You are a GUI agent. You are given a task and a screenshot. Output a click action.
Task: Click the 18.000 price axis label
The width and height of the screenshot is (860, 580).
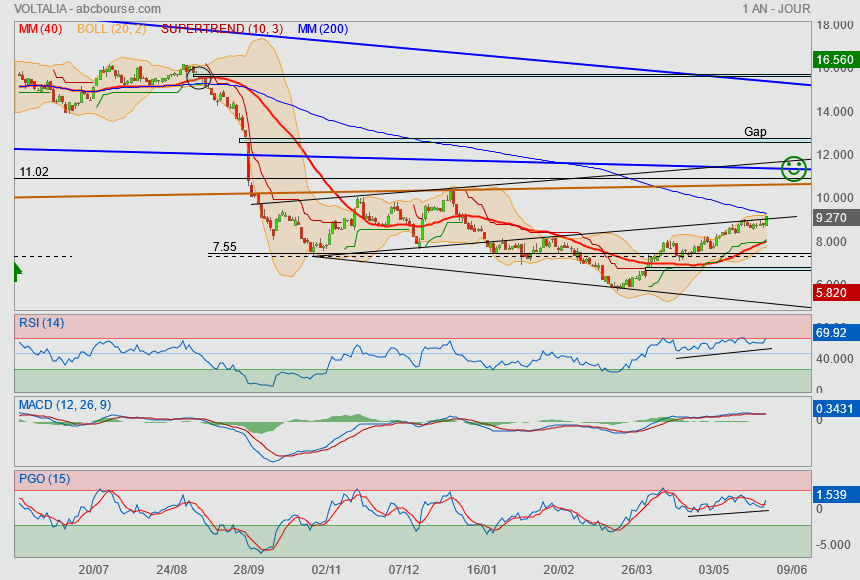(835, 25)
